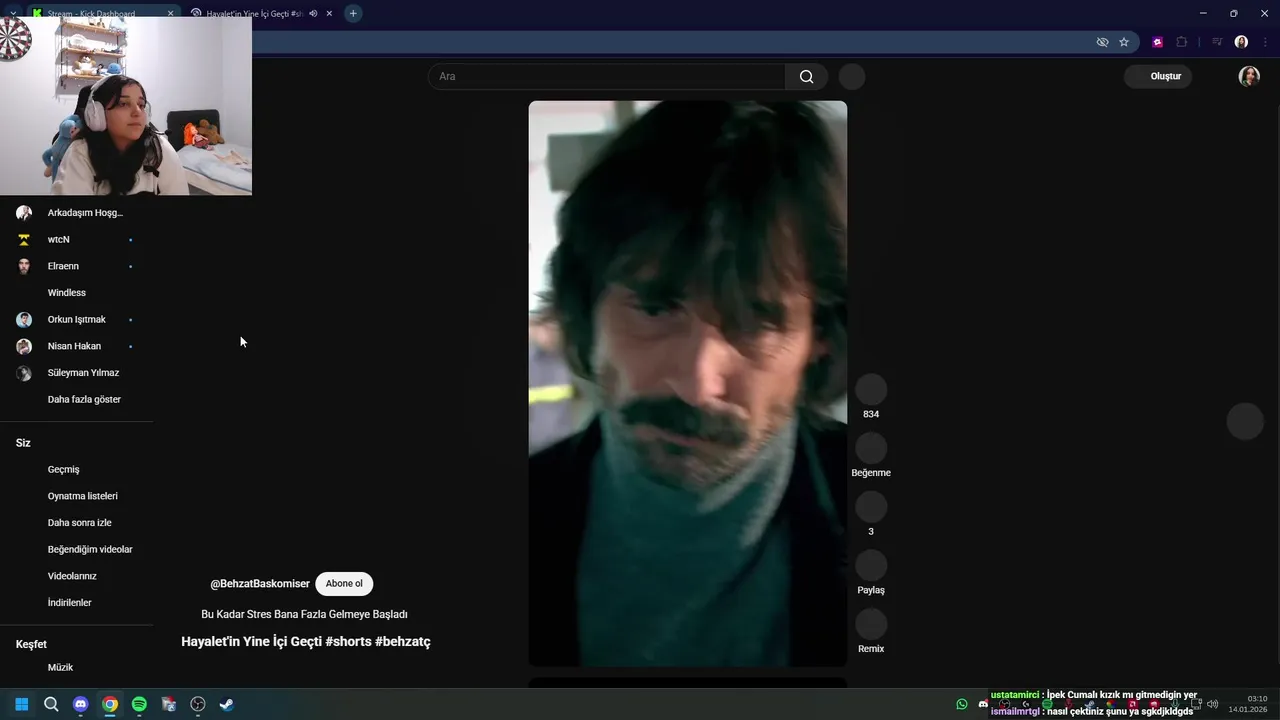1280x720 pixels.
Task: Open the @BehzatBaskomiser channel link
Action: pos(260,584)
